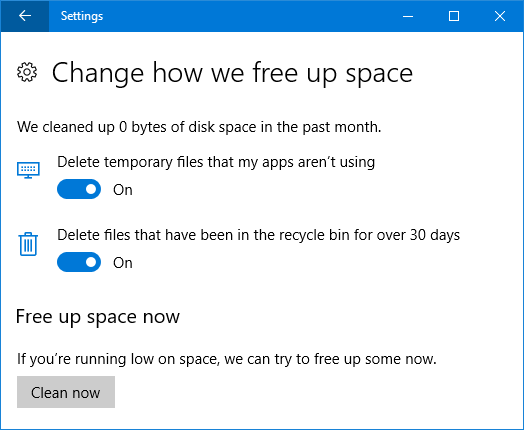Click 'Delete files that have been in the recycle bin' label
Screen dimensions: 524x430
[258, 235]
